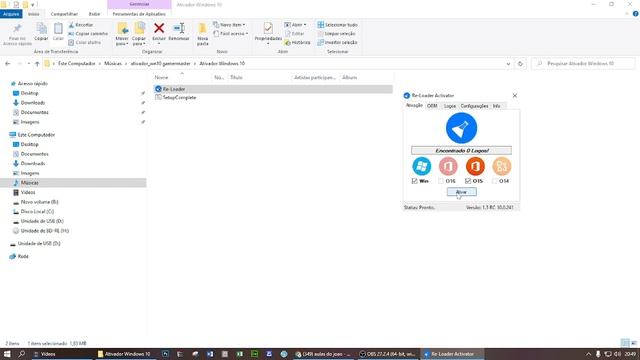
Task: Open Ferramentas de Aplicativo tab
Action: 139,14
